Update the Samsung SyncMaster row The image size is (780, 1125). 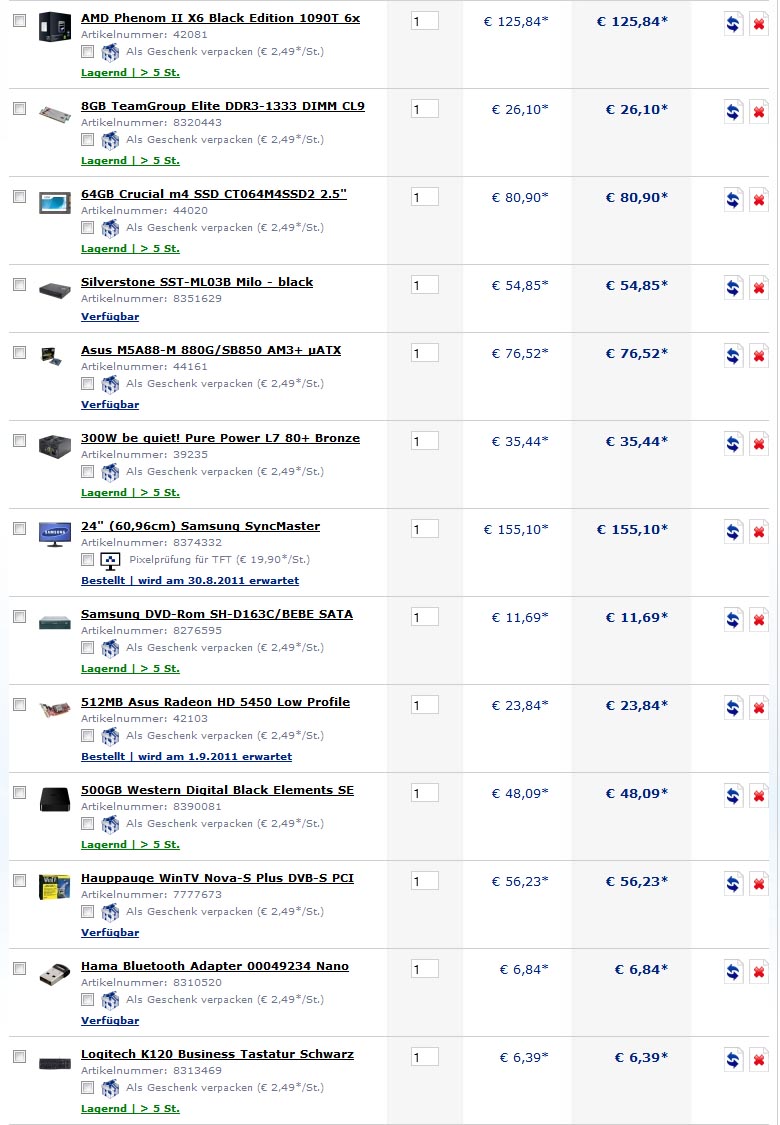(733, 532)
